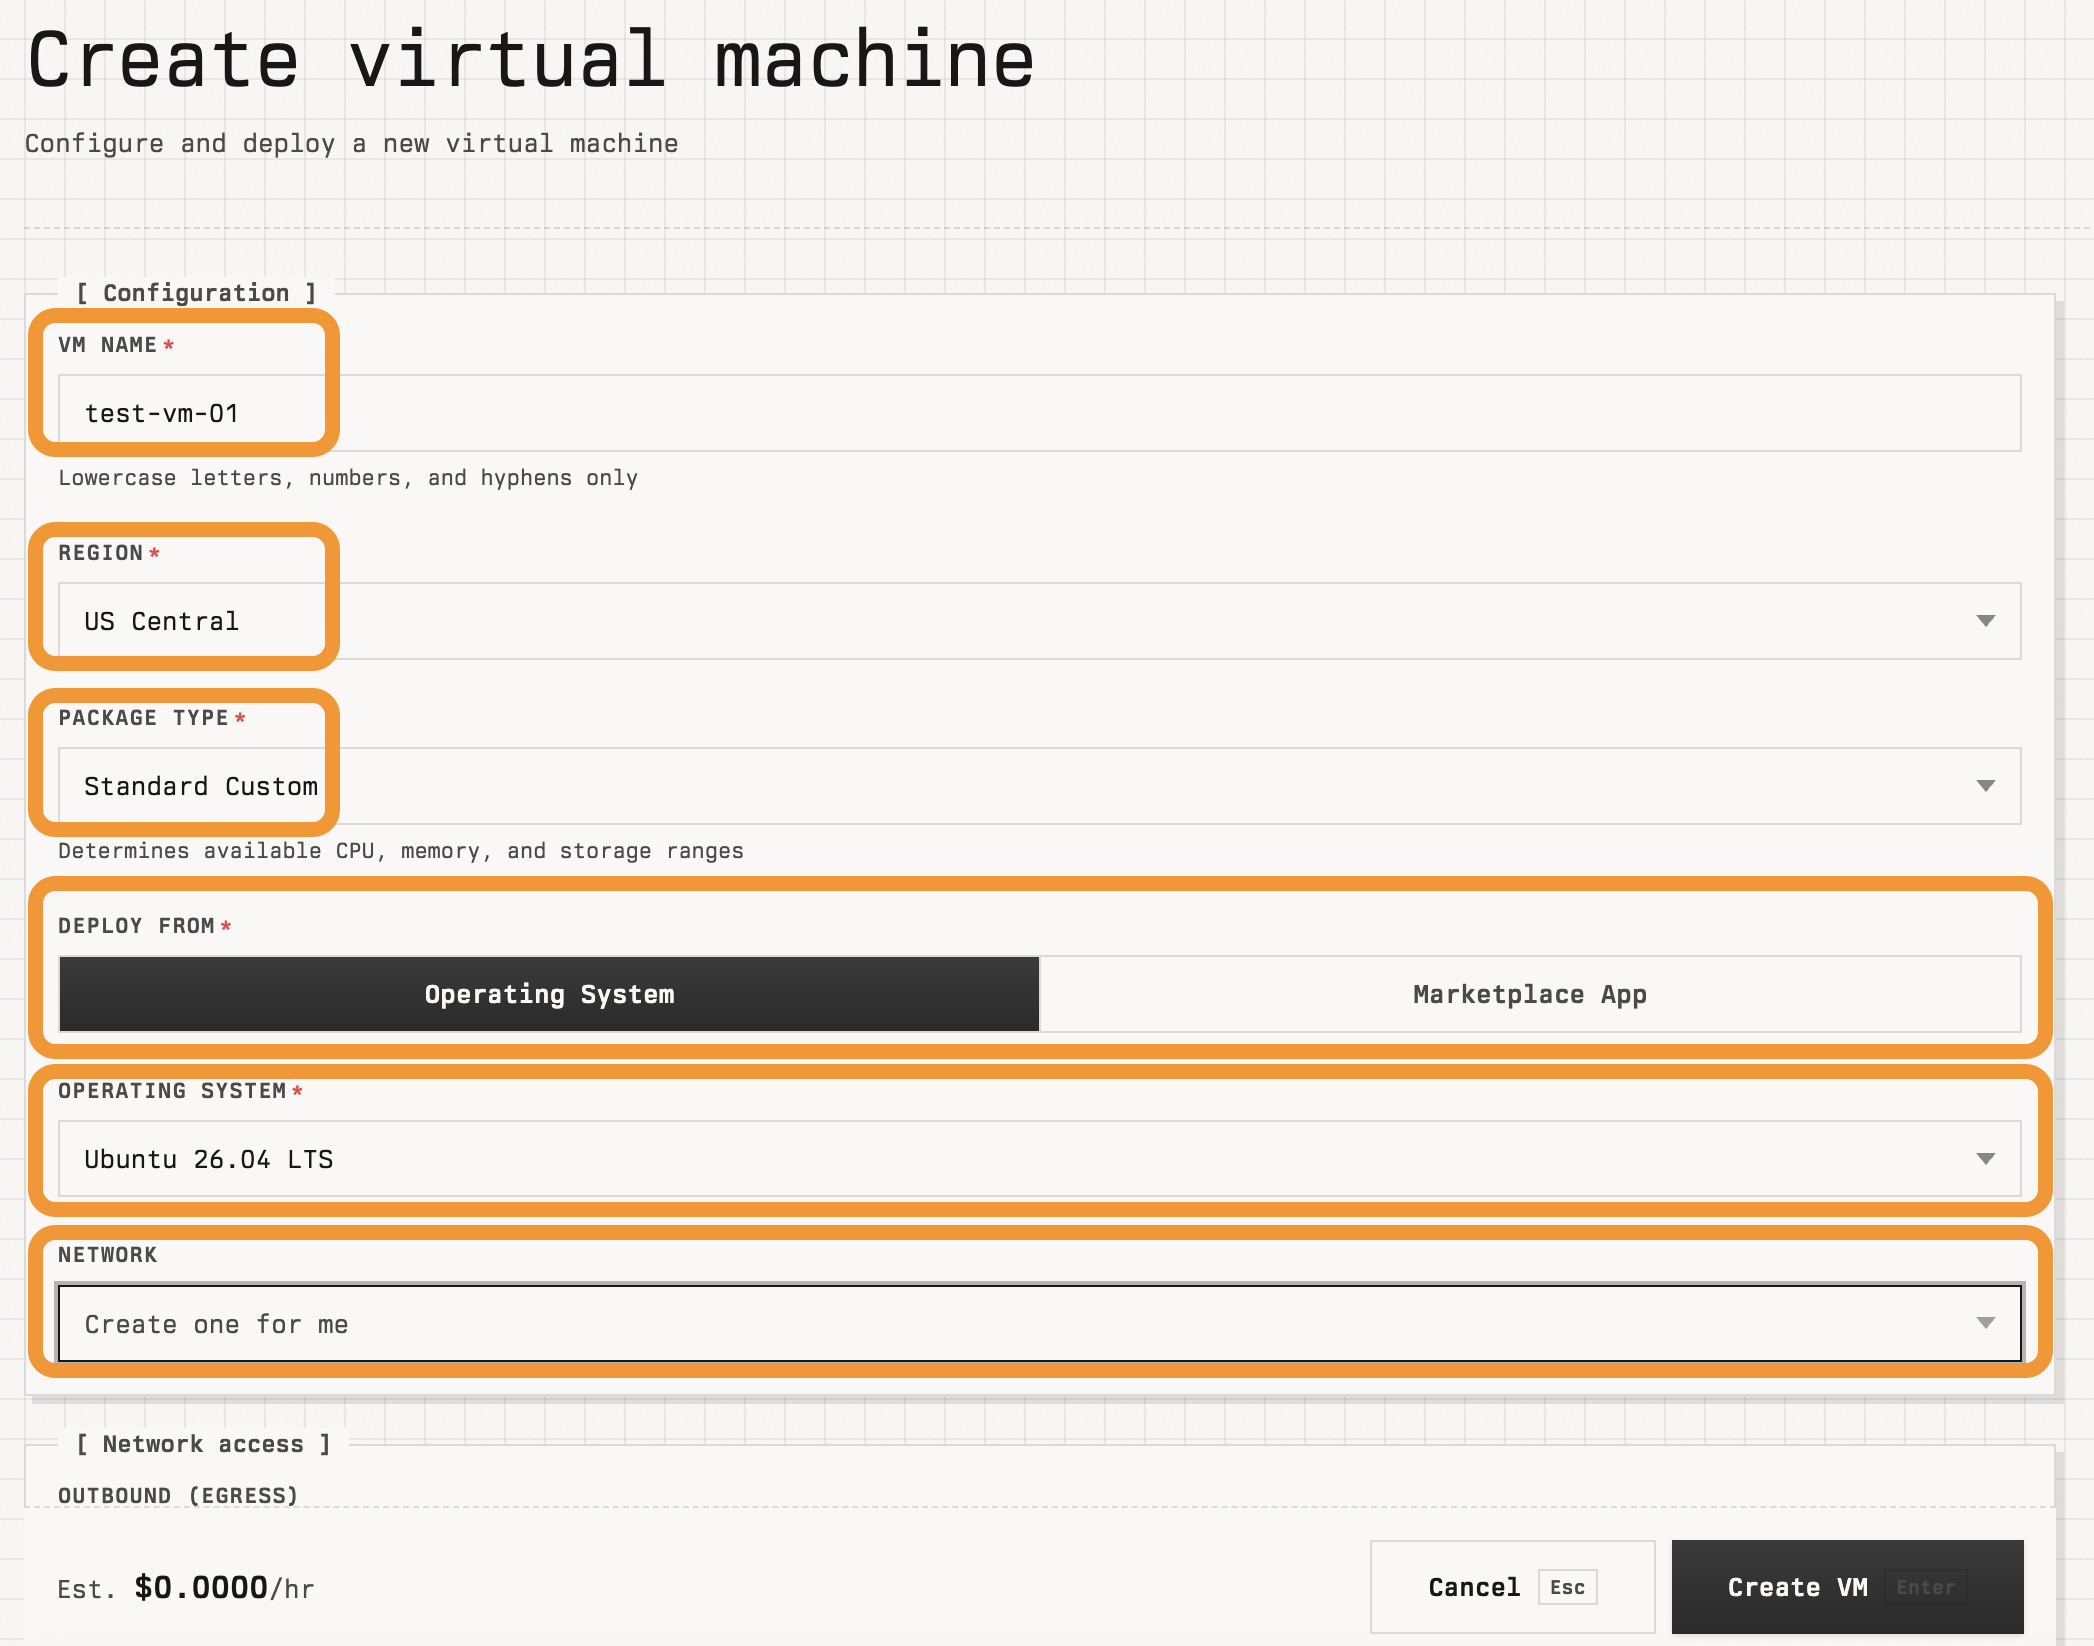Click the 'DEPLOY FROM' field label

(137, 926)
